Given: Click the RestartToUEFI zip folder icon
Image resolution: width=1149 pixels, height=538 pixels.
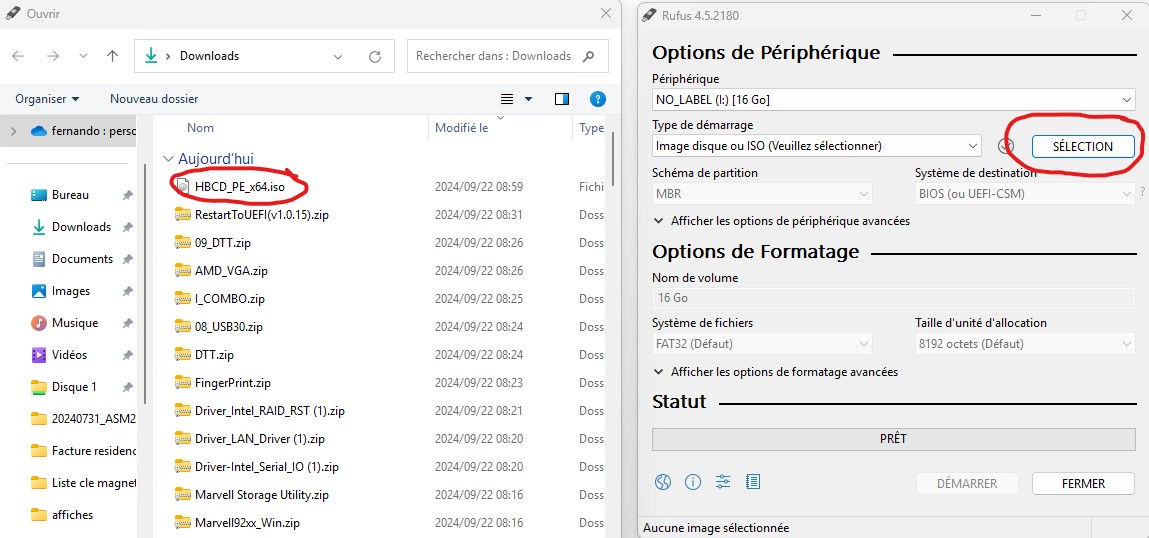Looking at the screenshot, I should [x=182, y=215].
